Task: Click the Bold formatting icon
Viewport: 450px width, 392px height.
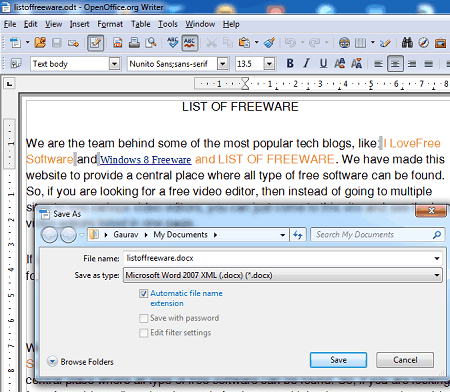Action: pos(290,63)
